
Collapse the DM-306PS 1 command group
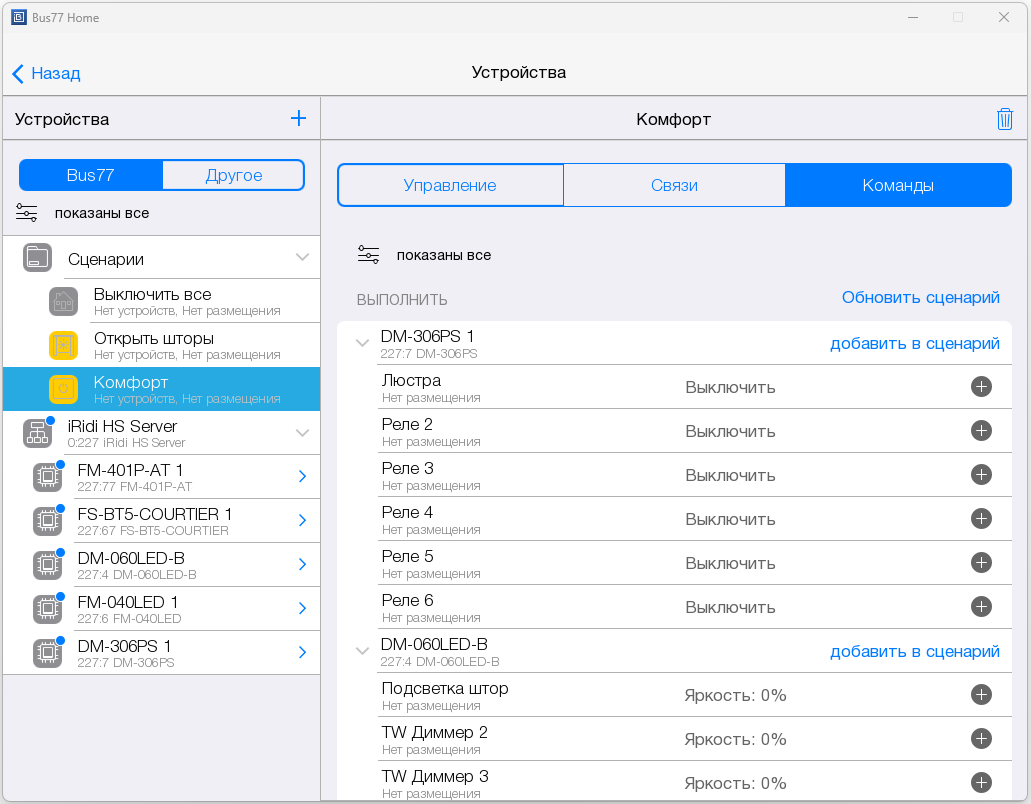click(x=362, y=343)
